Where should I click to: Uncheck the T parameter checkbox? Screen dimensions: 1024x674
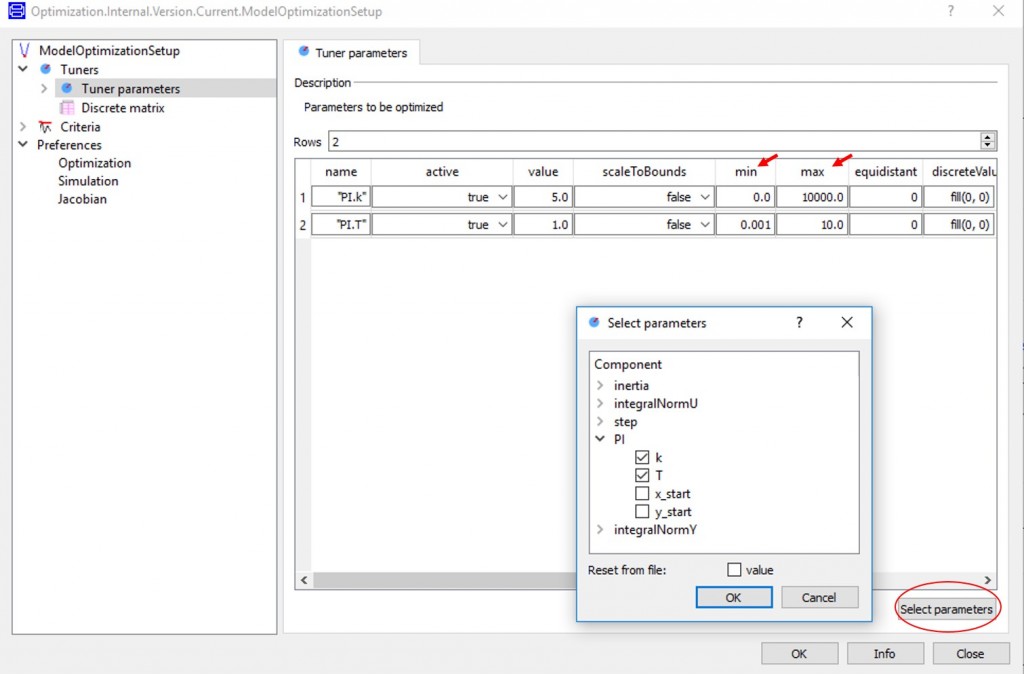click(642, 475)
